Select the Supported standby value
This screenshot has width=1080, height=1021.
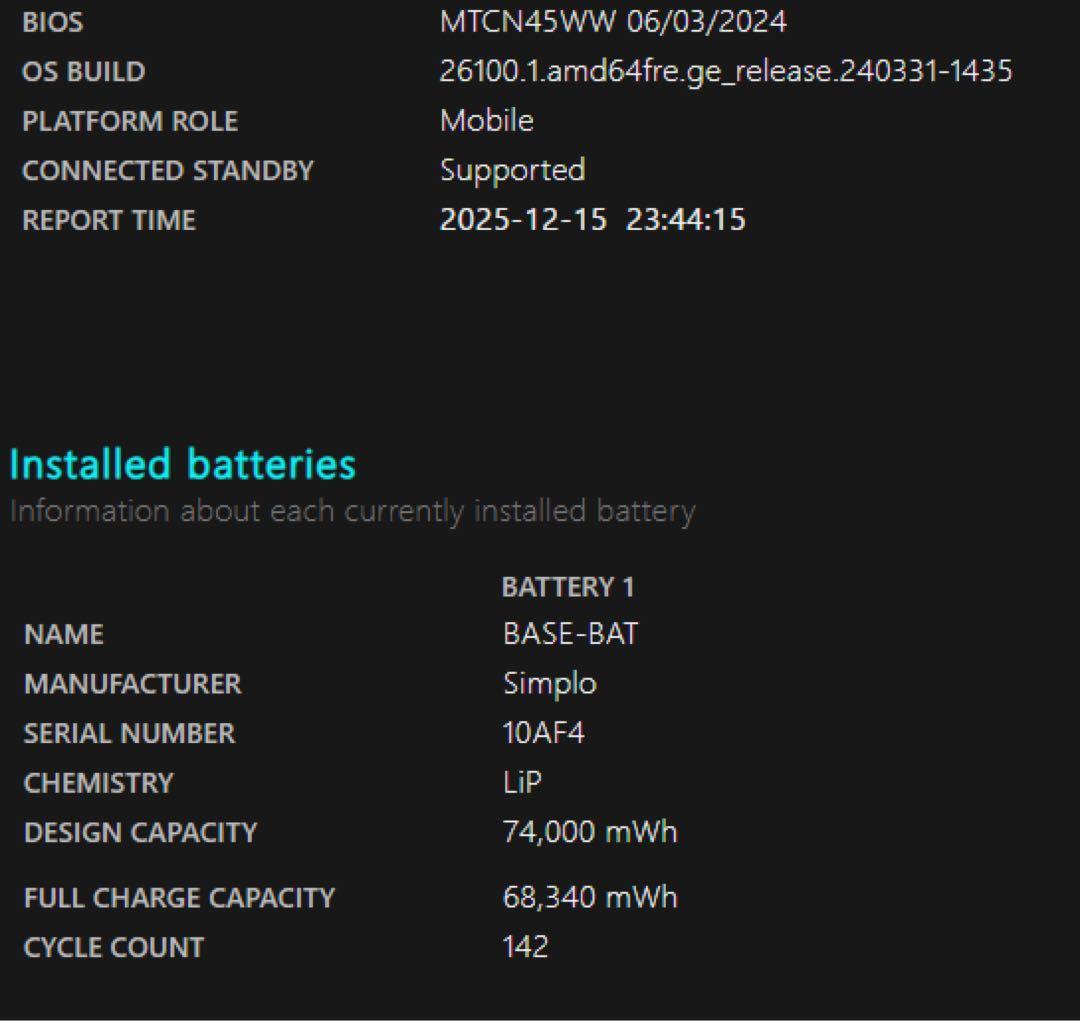pyautogui.click(x=512, y=170)
